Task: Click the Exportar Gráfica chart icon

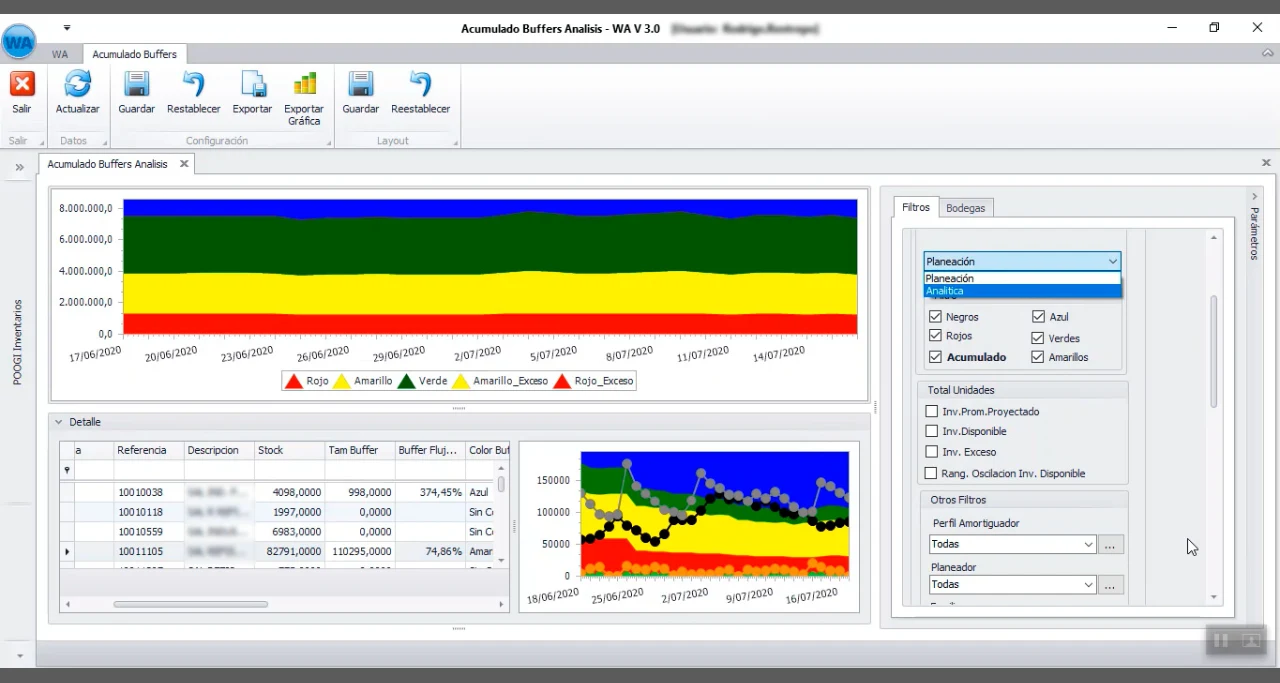Action: (304, 84)
